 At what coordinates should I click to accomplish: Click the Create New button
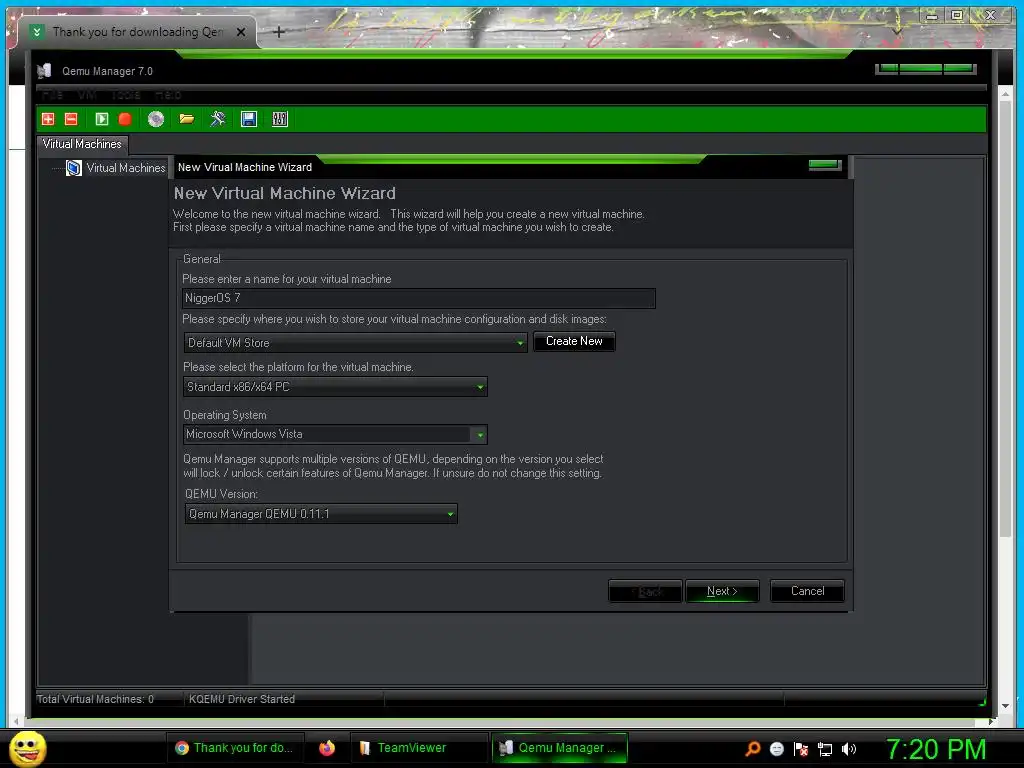[574, 341]
